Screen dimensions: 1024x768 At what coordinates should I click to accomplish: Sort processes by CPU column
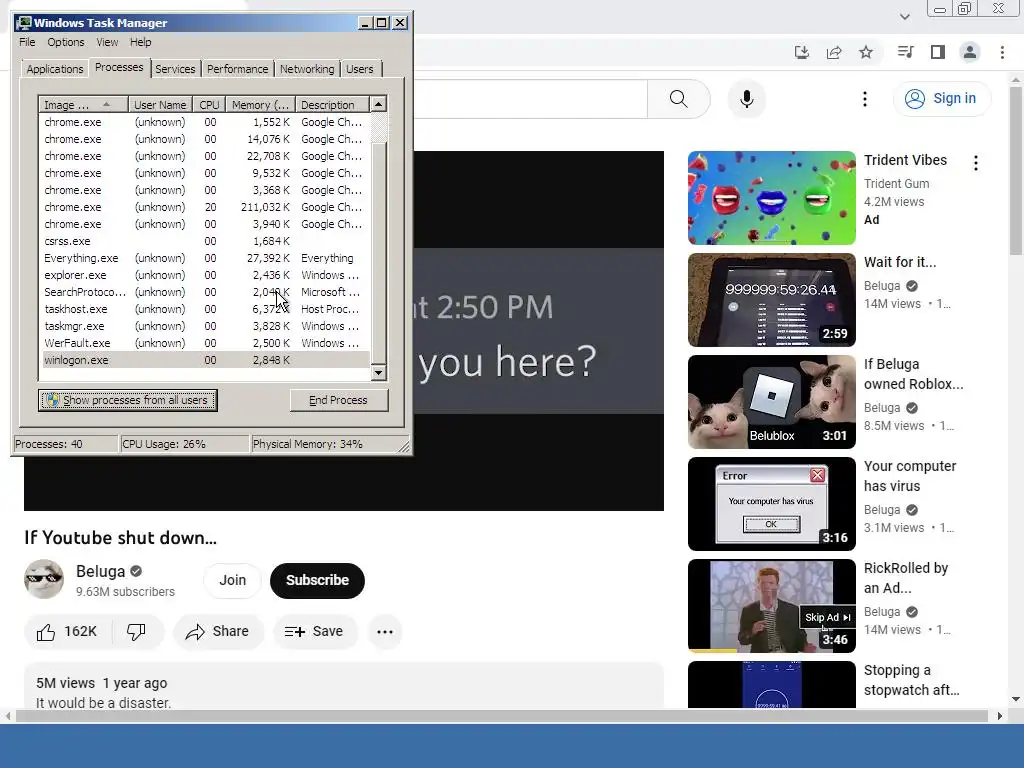[x=210, y=104]
